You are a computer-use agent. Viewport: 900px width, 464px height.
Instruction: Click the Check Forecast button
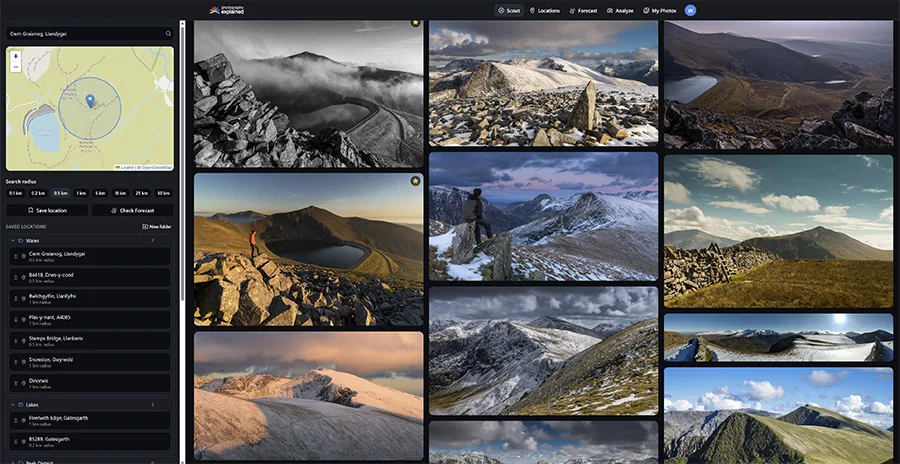pos(133,210)
